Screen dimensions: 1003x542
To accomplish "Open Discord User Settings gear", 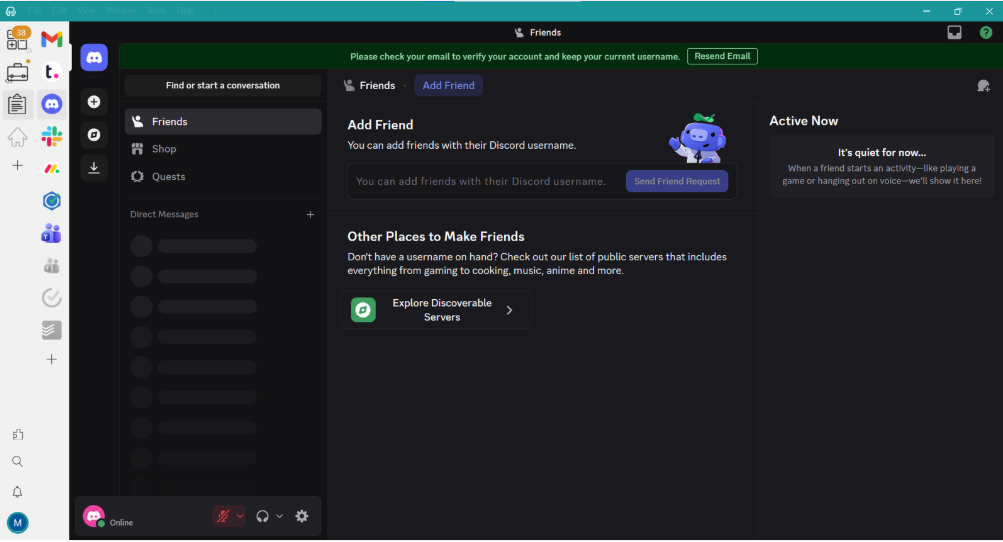I will point(302,516).
